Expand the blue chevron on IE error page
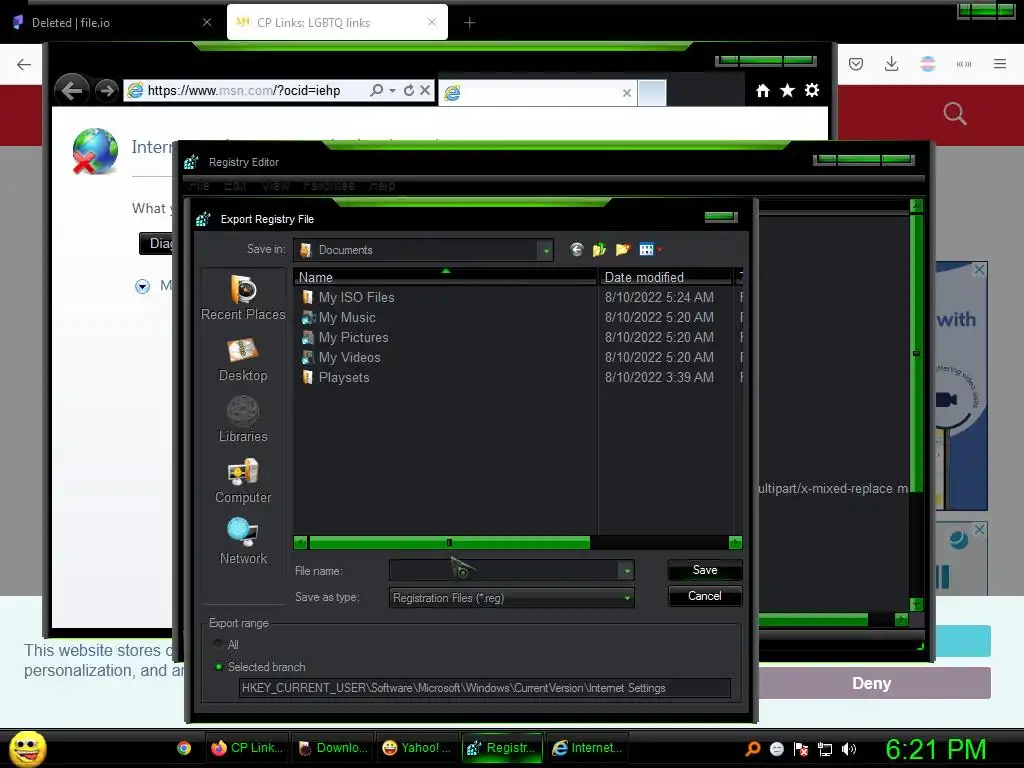 tap(142, 286)
